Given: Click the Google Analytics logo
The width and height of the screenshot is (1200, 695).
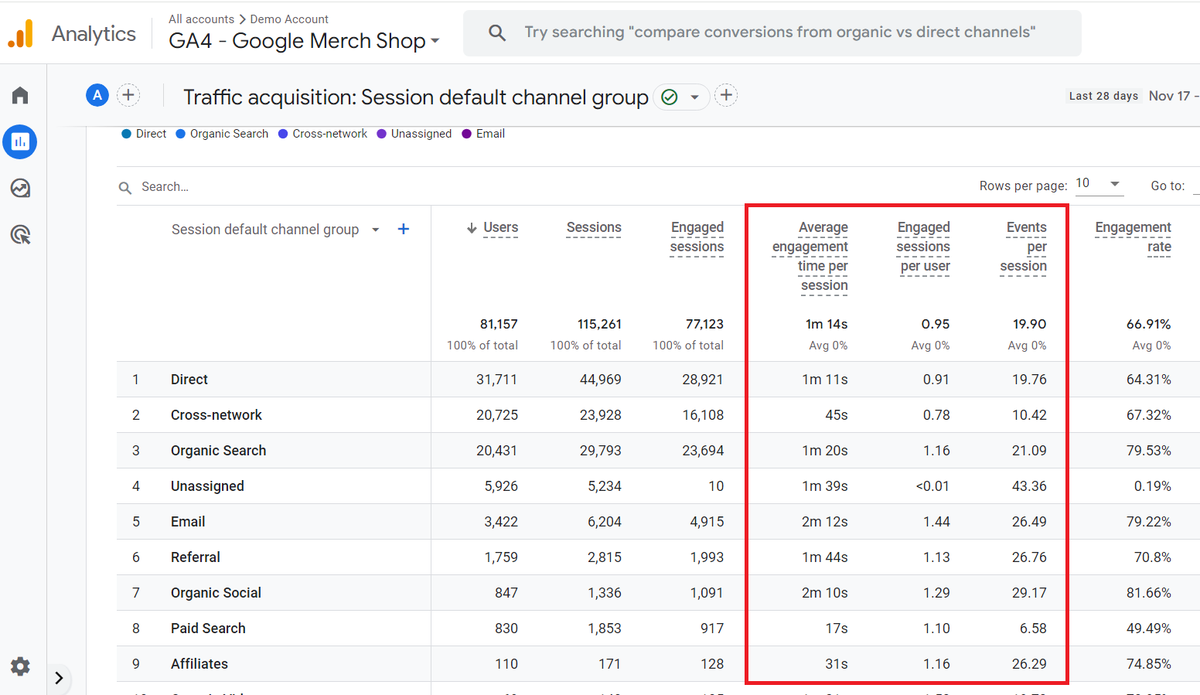Looking at the screenshot, I should coord(19,33).
